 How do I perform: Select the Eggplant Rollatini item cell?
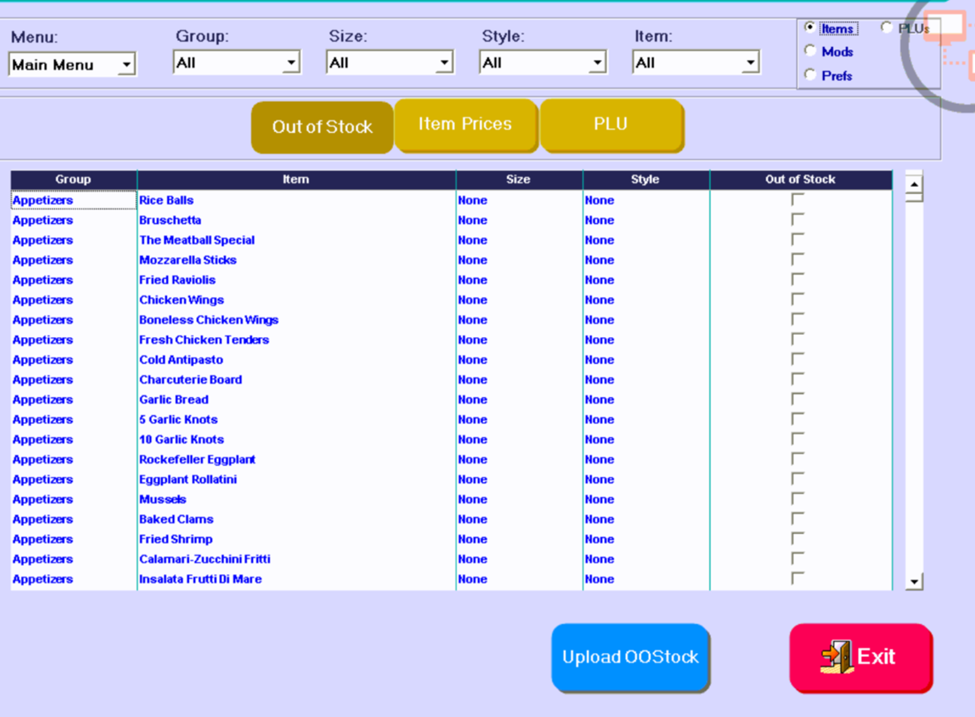click(x=297, y=479)
